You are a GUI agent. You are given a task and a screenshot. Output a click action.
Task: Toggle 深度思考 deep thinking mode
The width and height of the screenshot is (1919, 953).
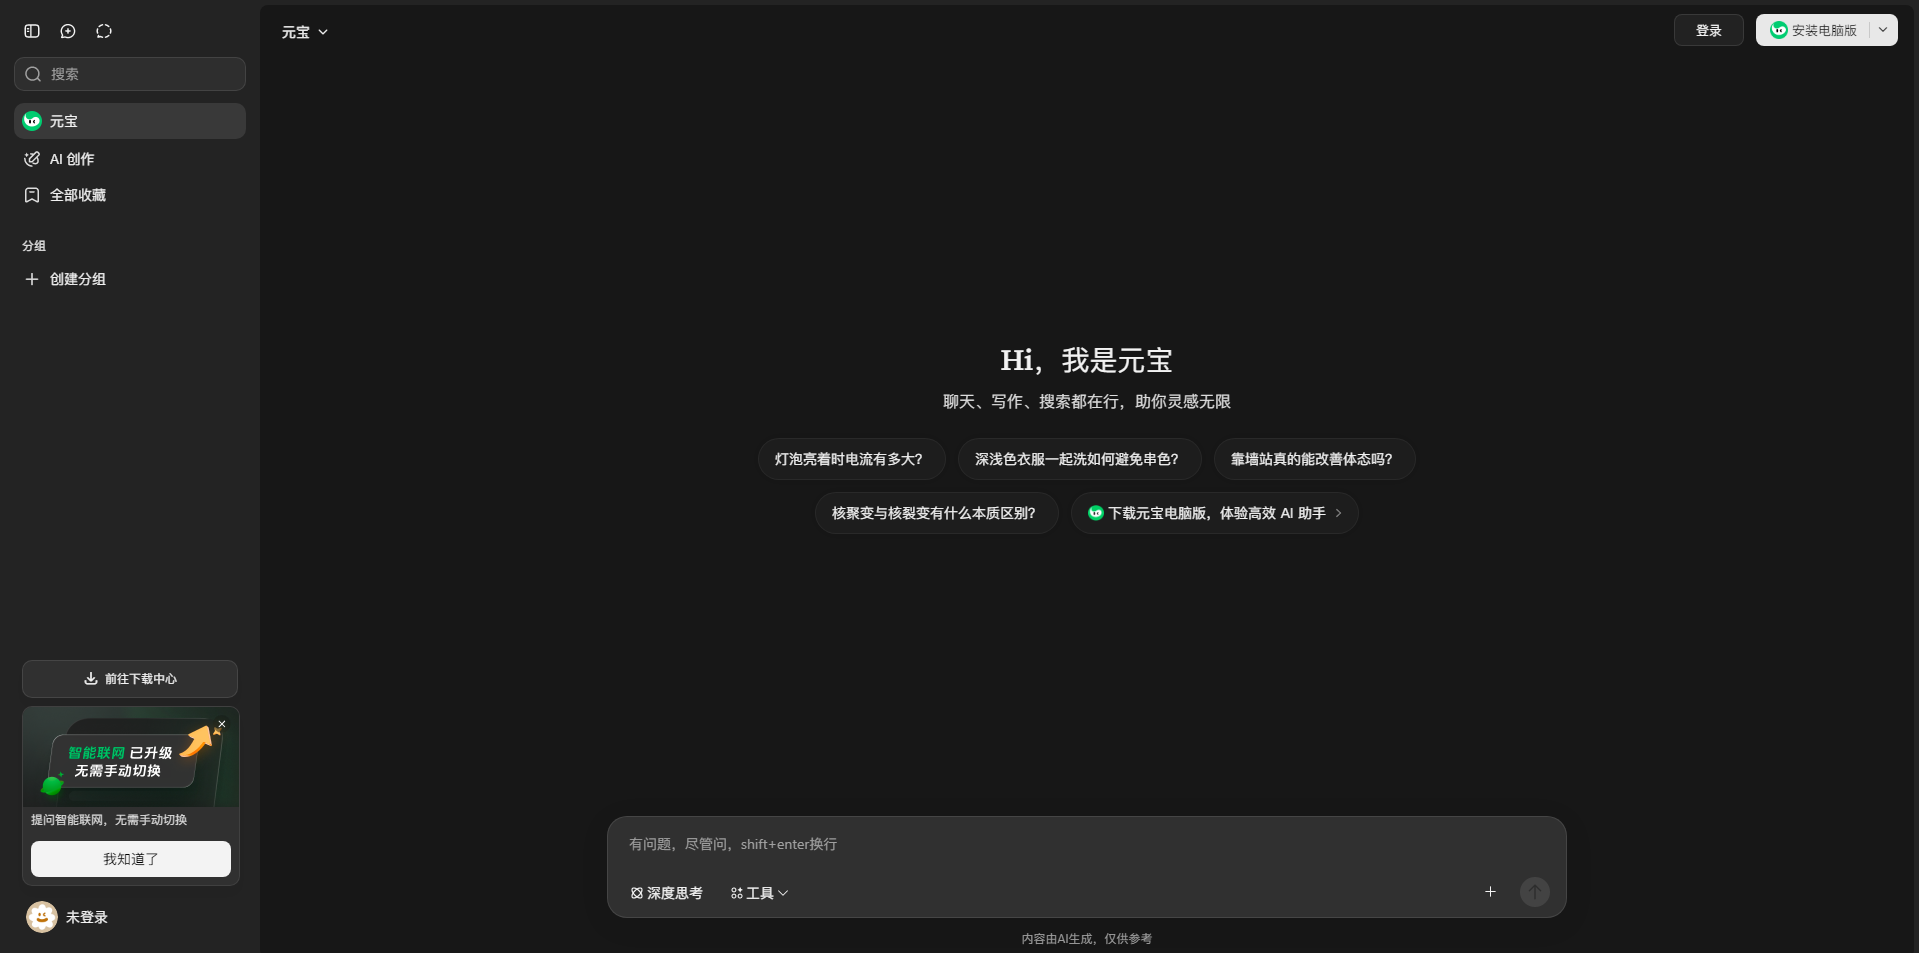click(x=666, y=893)
